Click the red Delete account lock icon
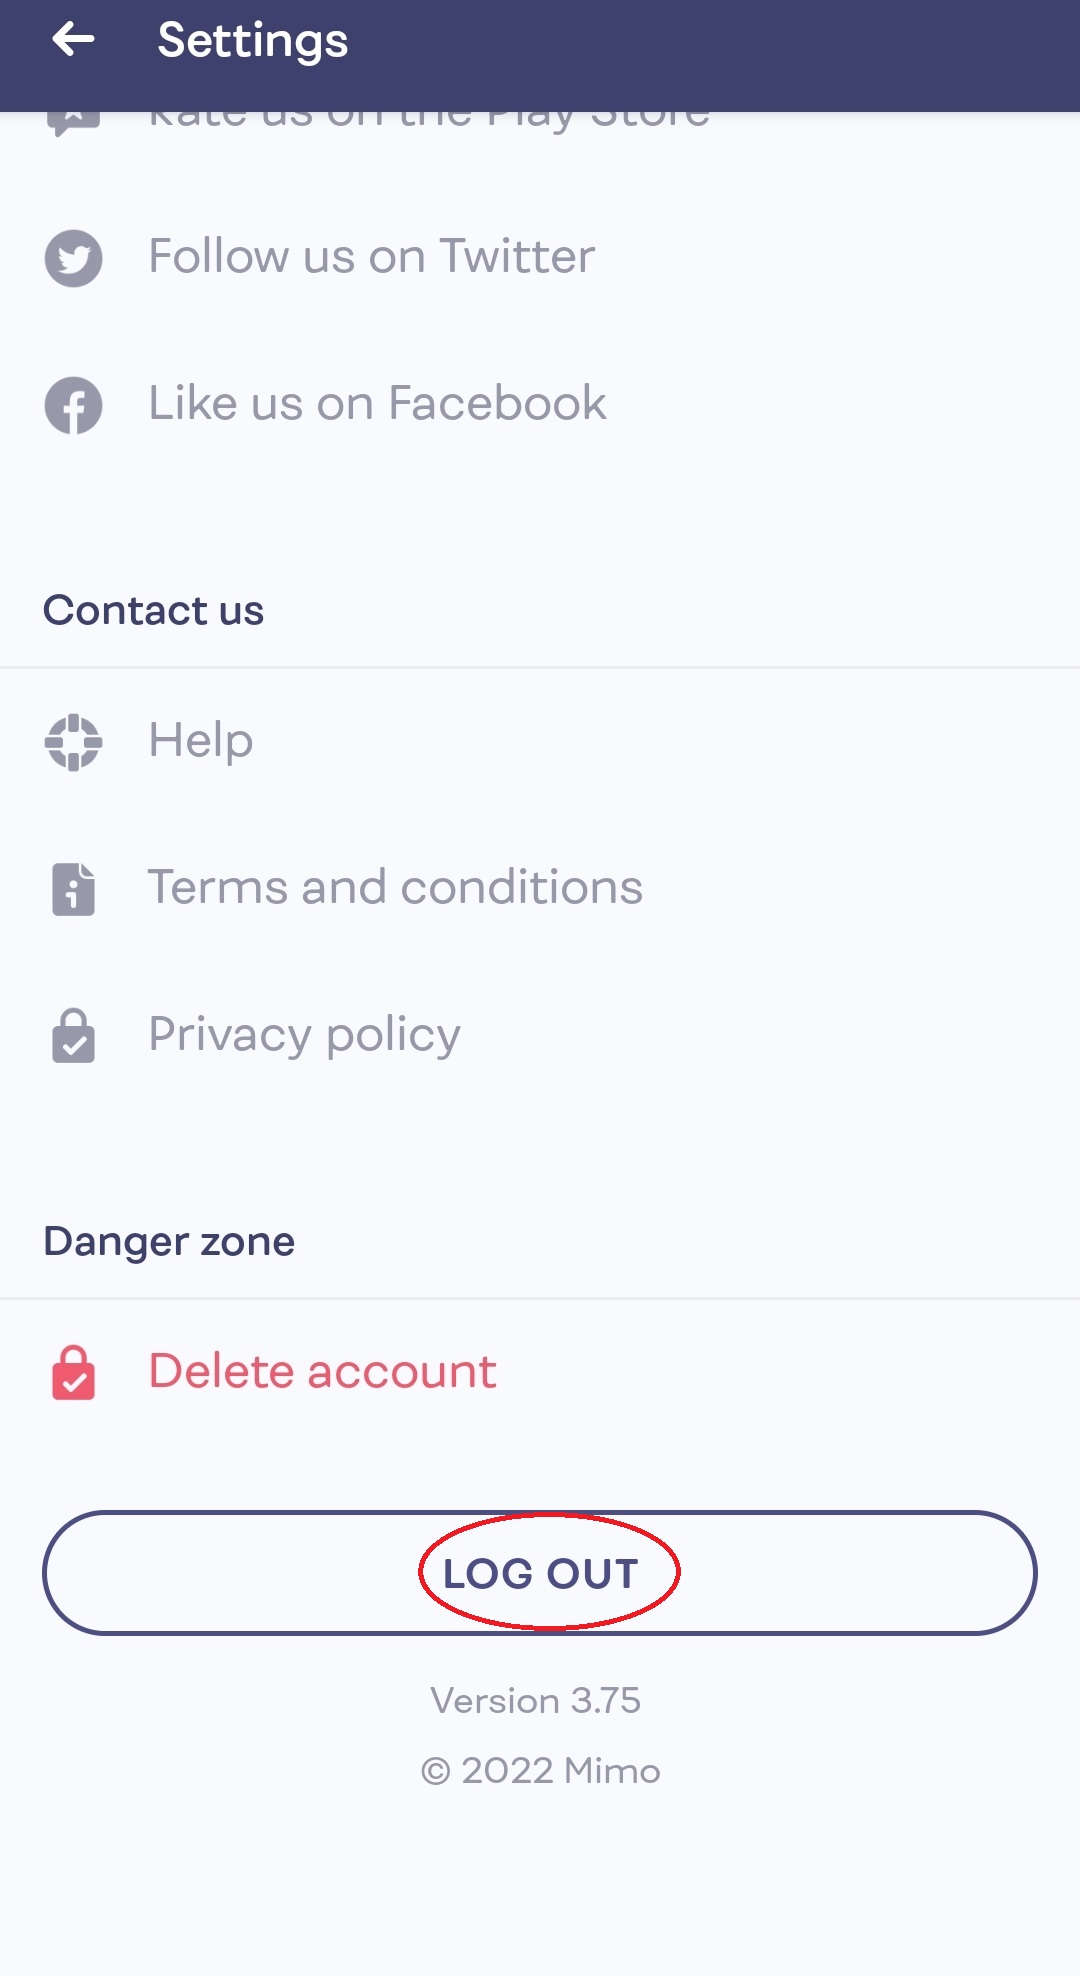Viewport: 1080px width, 1976px height. click(x=73, y=1372)
